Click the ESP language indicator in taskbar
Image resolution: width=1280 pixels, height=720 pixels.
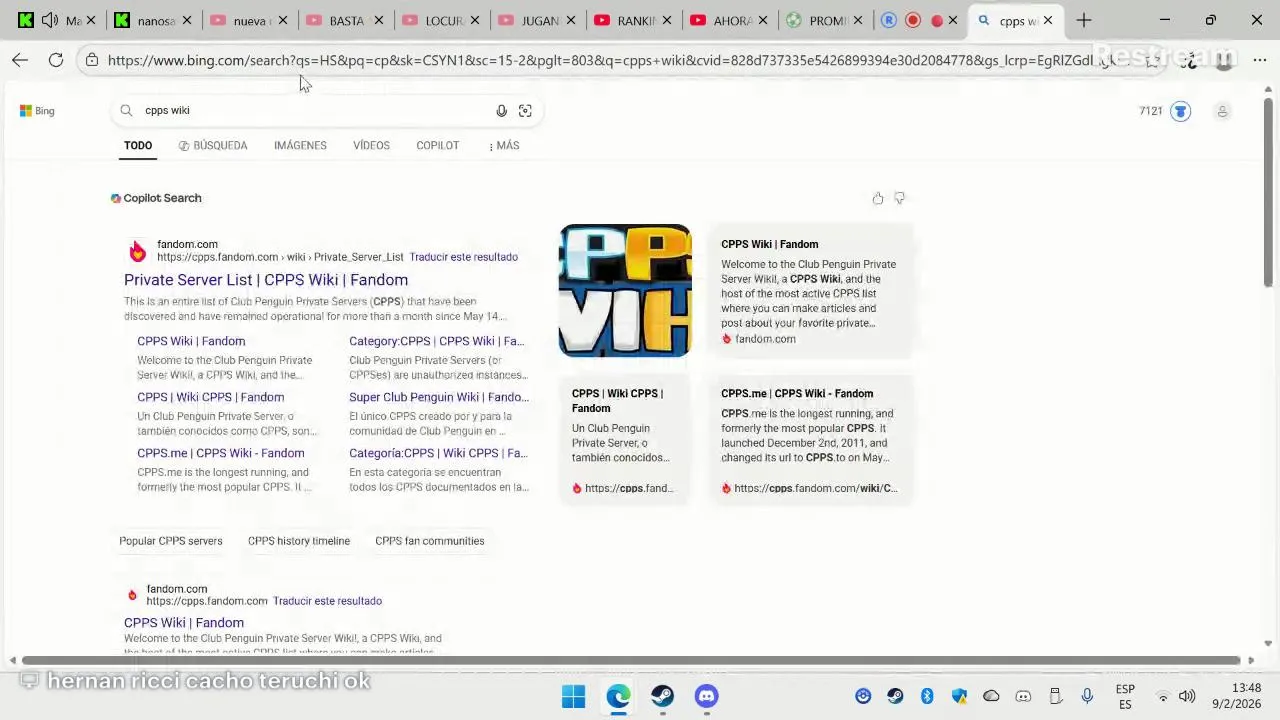point(1125,696)
